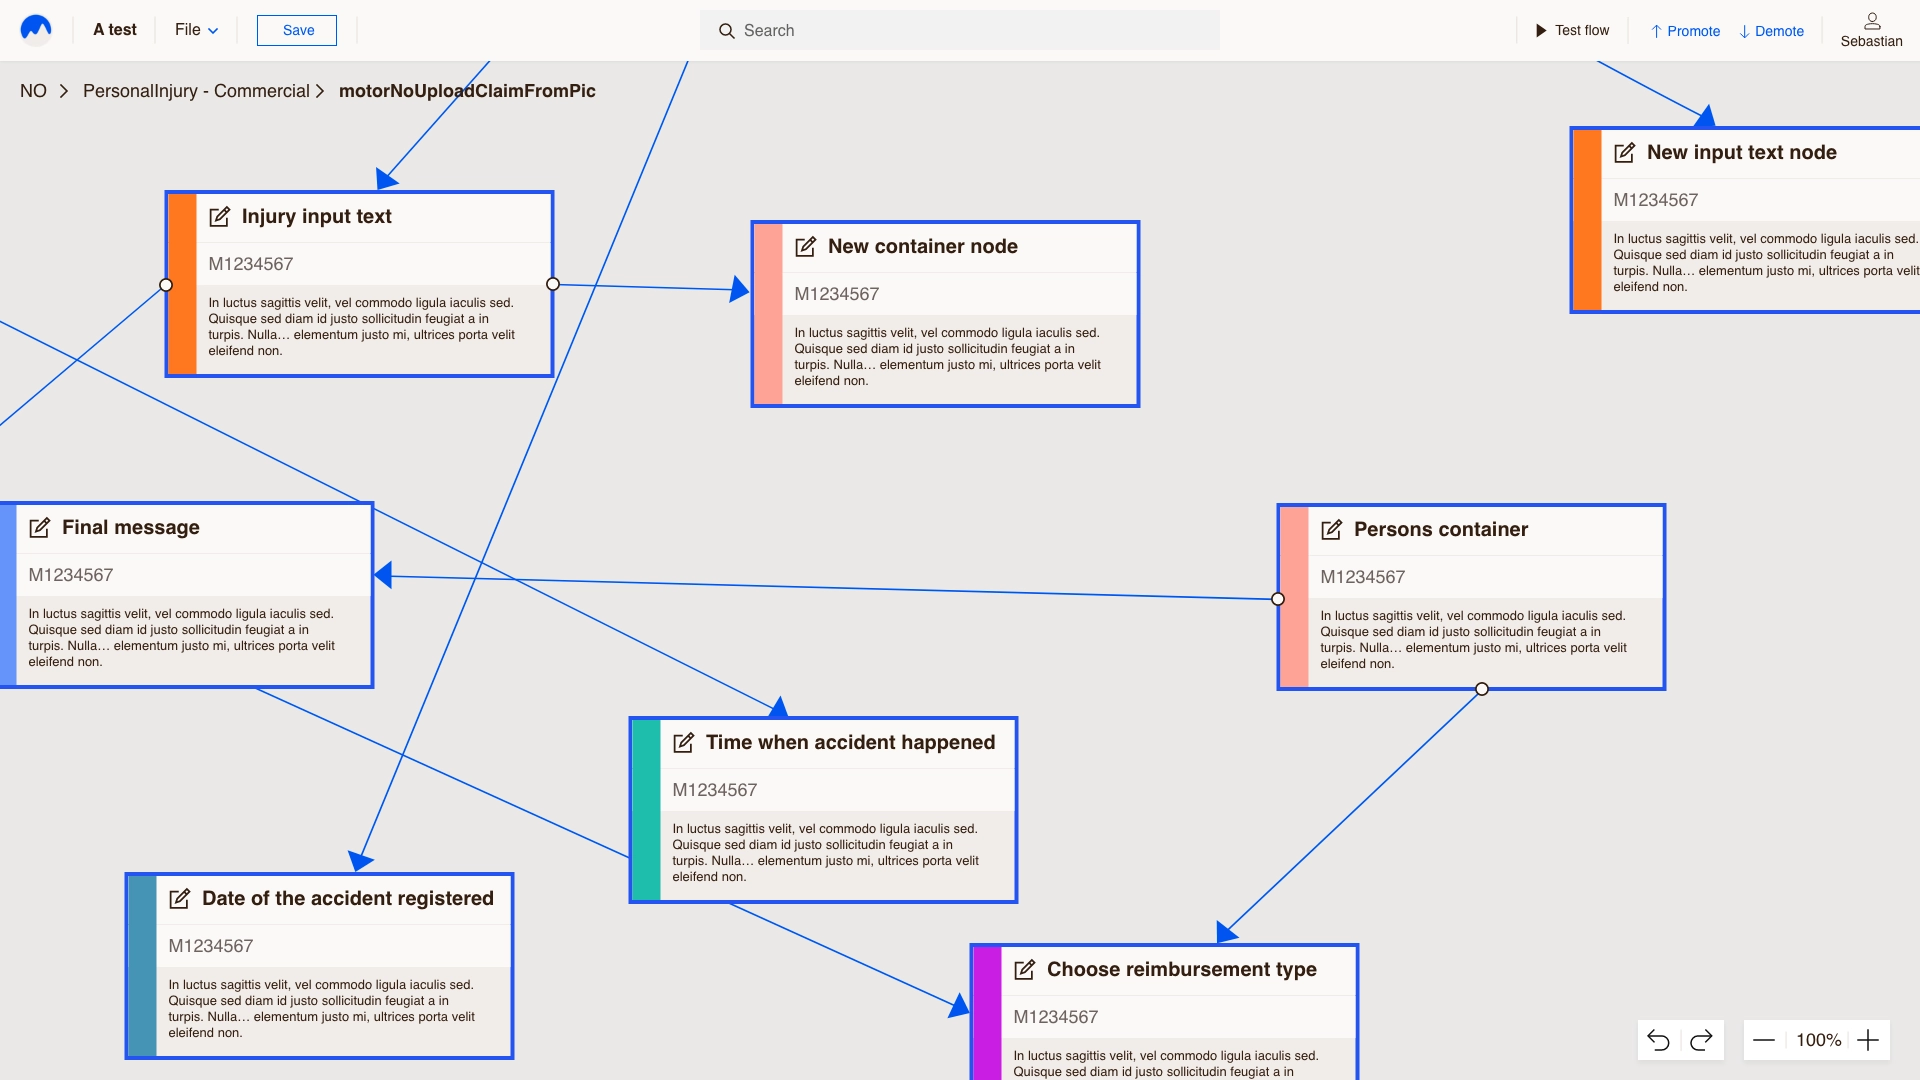Focus the Search input field
The width and height of the screenshot is (1920, 1080).
[960, 30]
